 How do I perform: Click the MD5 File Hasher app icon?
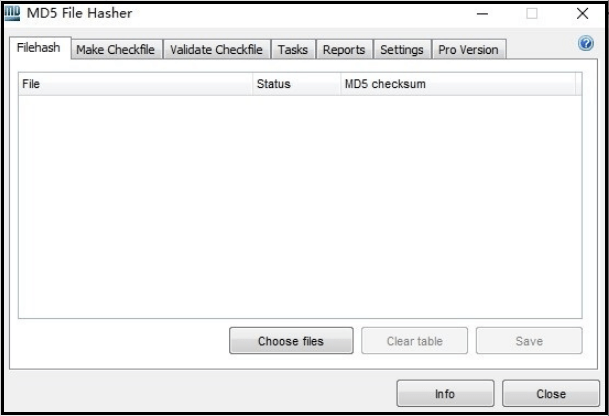coord(12,13)
